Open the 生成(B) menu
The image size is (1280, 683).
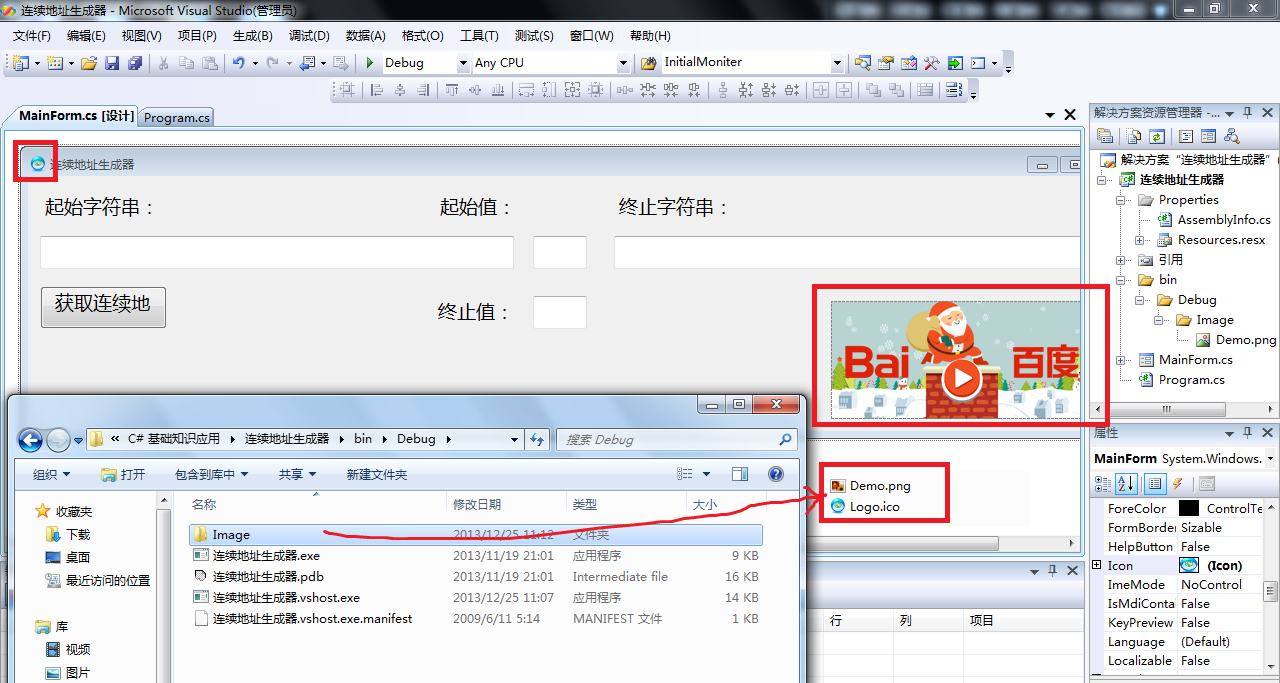coord(252,36)
